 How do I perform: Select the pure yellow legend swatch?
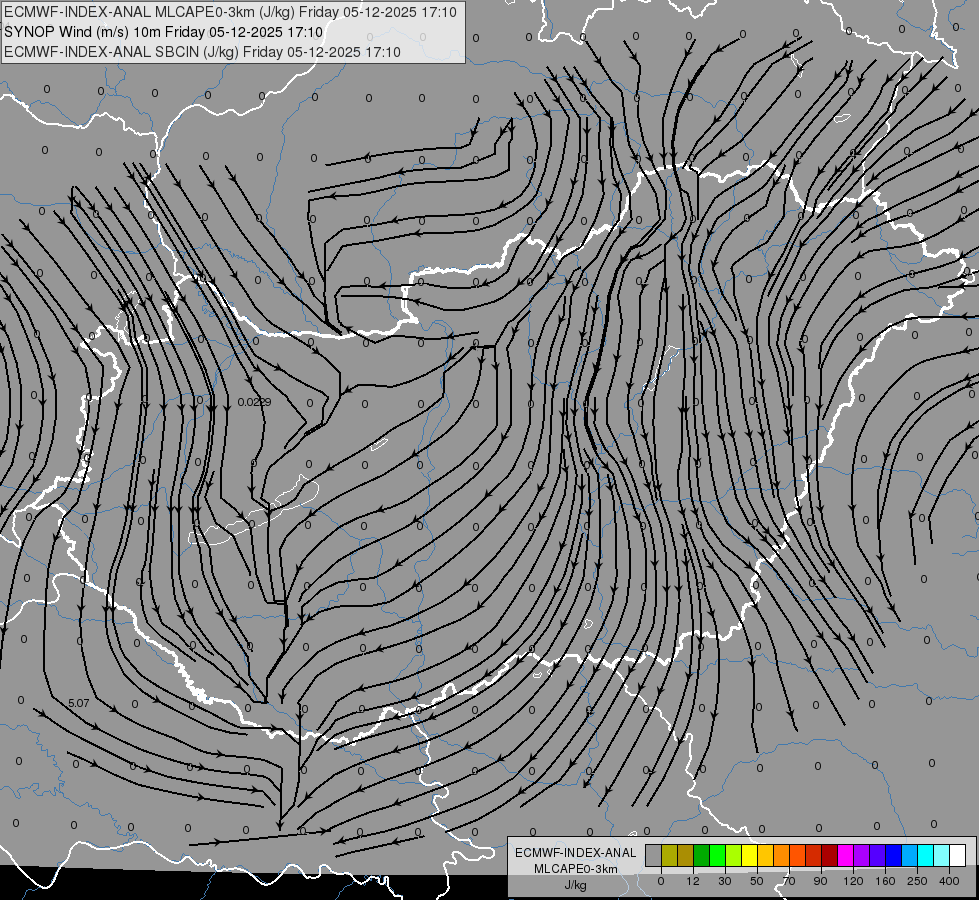pyautogui.click(x=750, y=855)
